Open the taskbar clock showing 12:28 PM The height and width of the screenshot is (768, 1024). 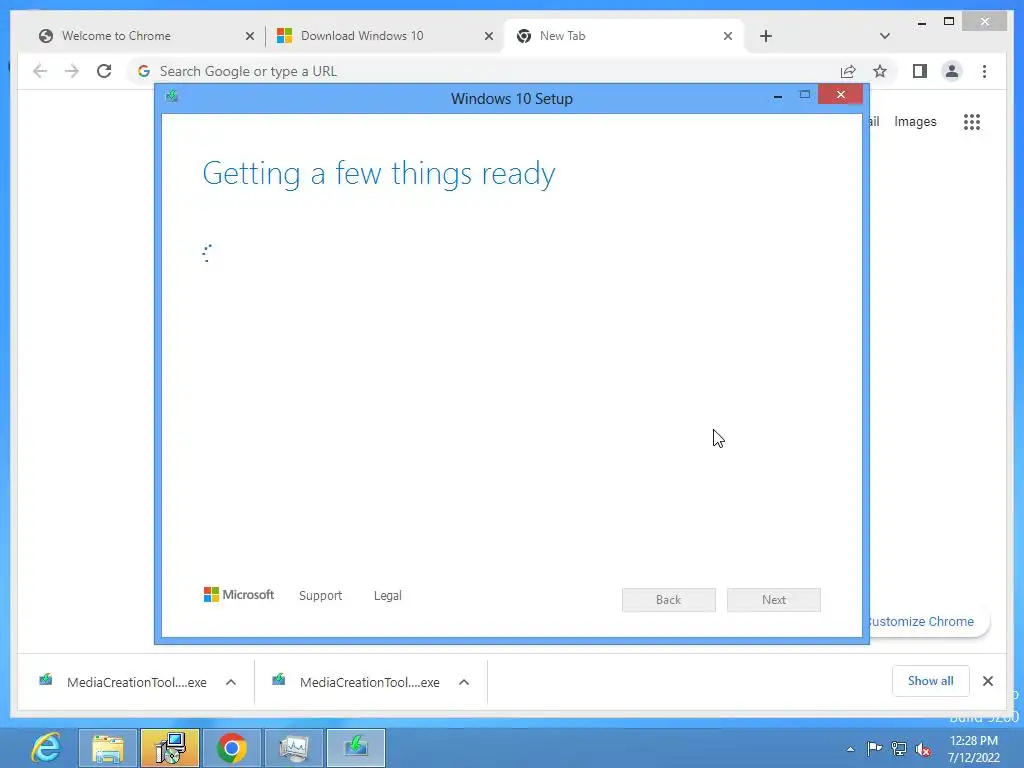click(x=974, y=749)
